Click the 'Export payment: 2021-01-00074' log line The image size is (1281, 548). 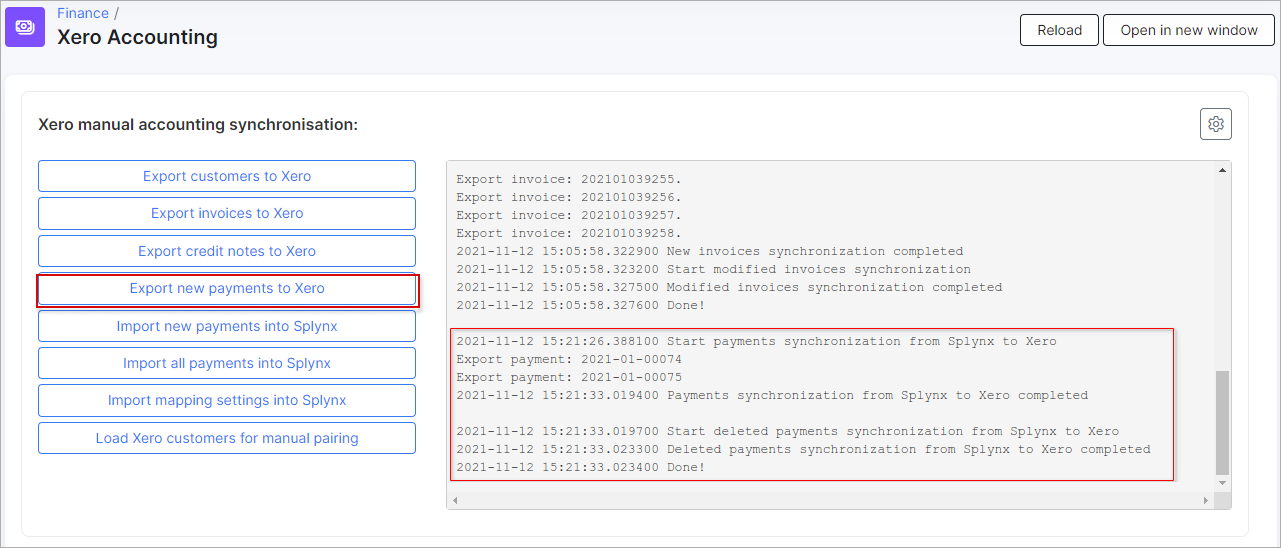click(x=569, y=359)
